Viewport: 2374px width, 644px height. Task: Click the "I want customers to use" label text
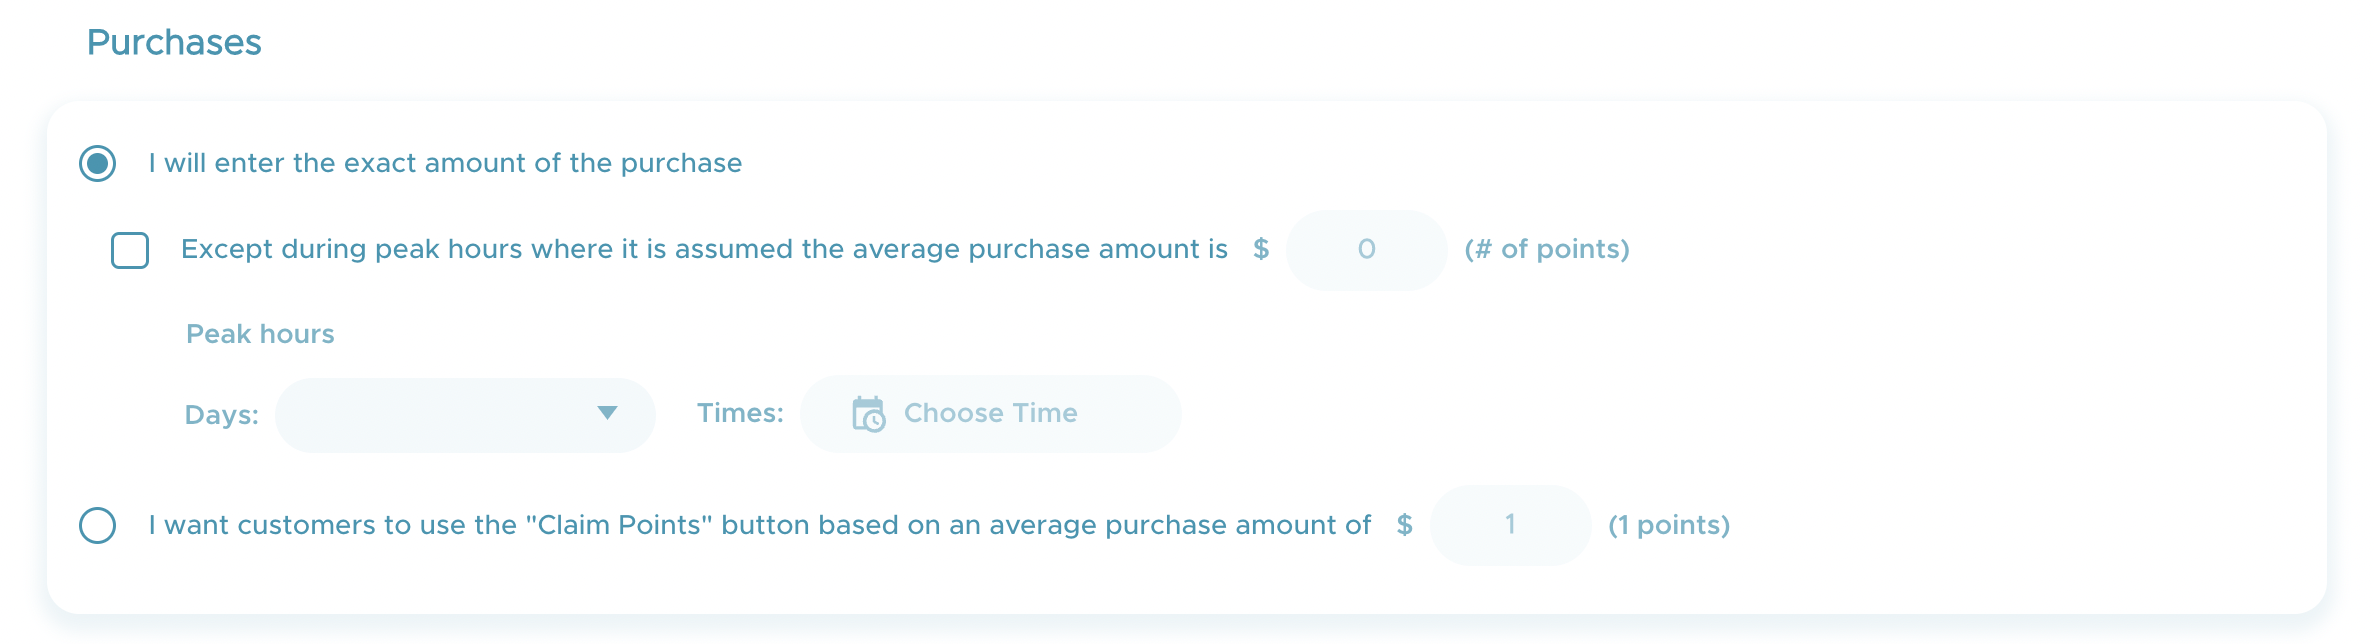click(x=760, y=525)
